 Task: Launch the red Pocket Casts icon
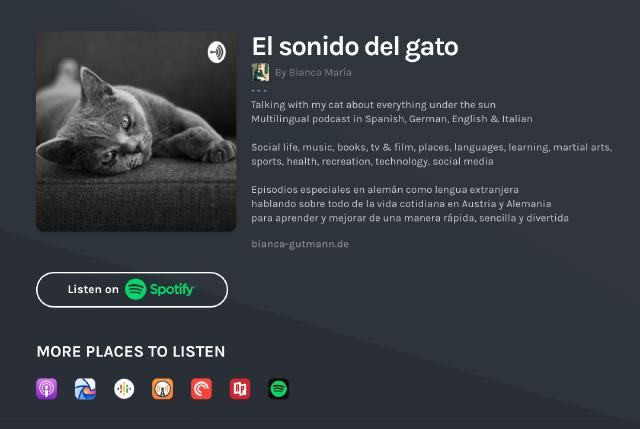(x=201, y=389)
